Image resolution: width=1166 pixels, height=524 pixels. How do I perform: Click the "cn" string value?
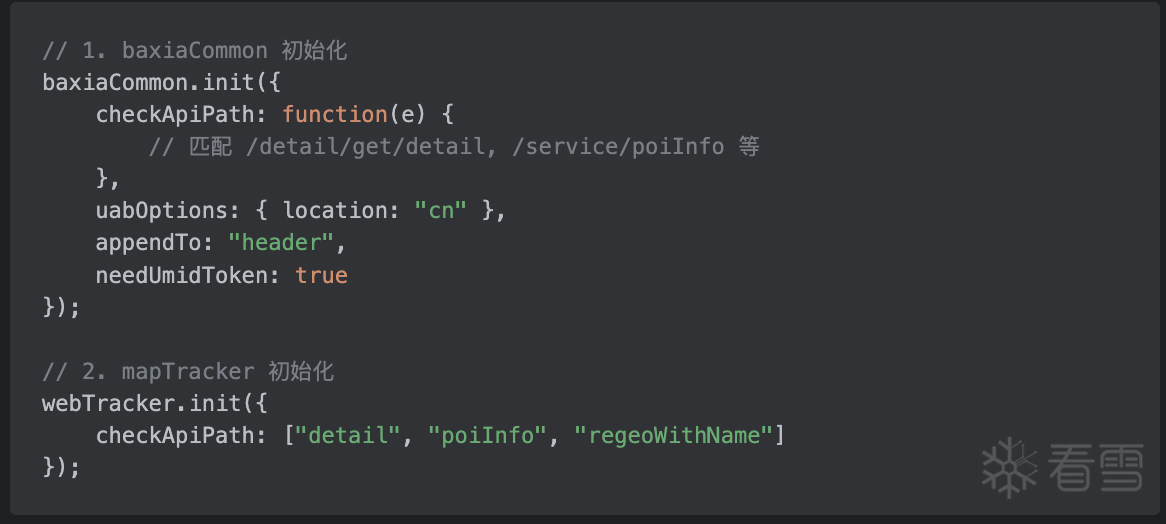(441, 211)
